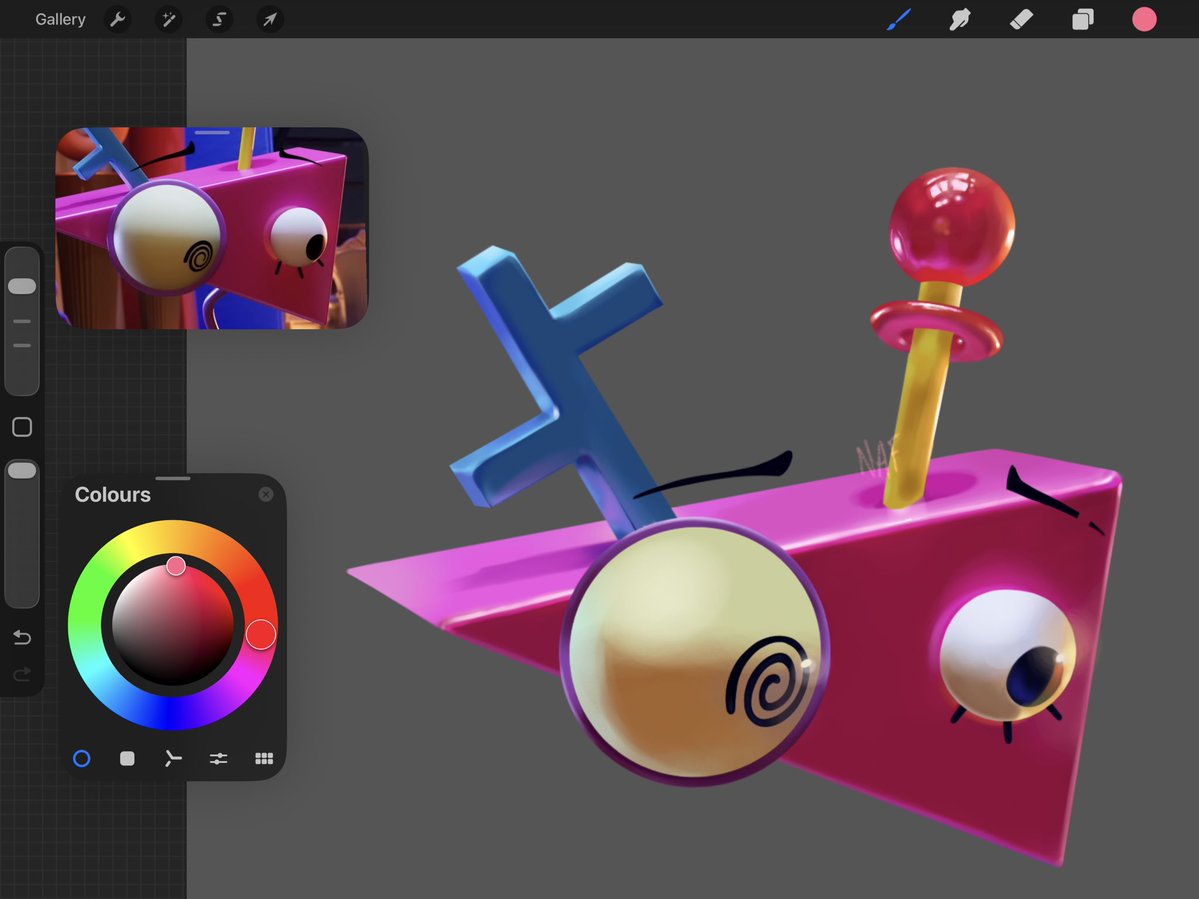Image resolution: width=1199 pixels, height=899 pixels.
Task: Tap the reference window top drag handle
Action: click(x=212, y=132)
